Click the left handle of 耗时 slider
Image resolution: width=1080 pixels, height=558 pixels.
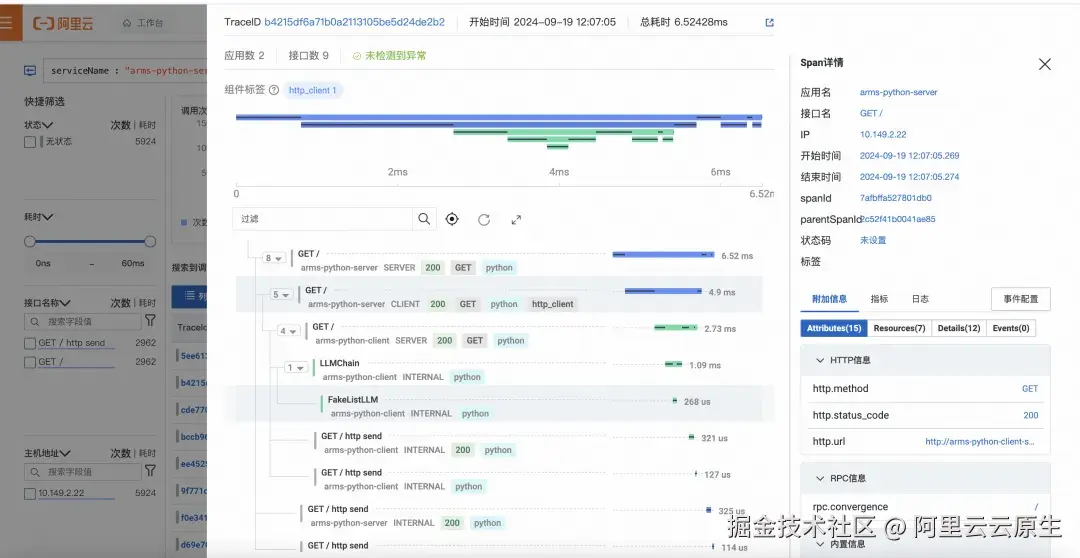click(30, 242)
